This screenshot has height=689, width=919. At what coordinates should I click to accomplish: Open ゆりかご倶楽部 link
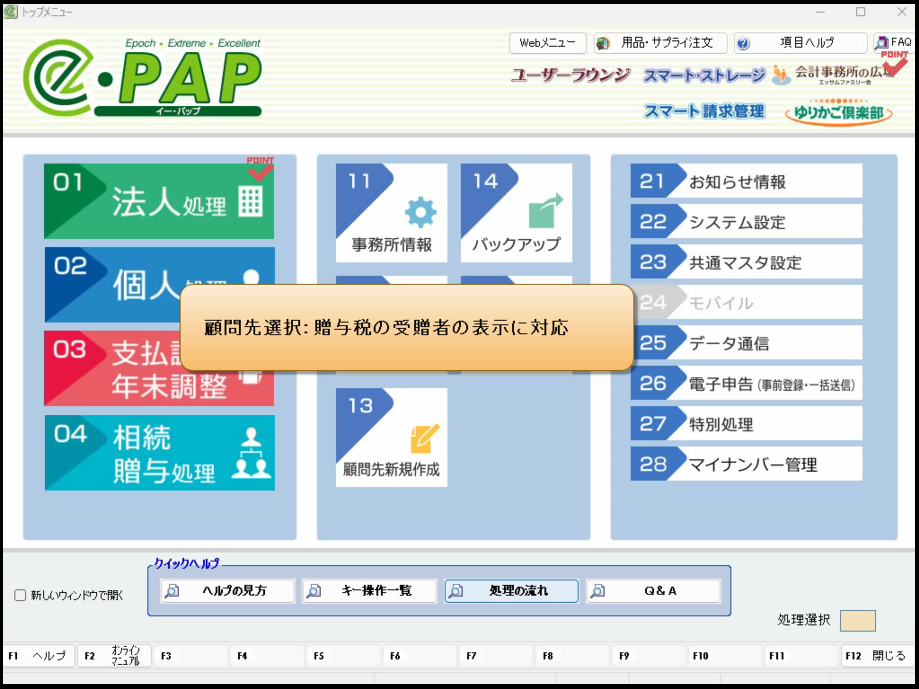pyautogui.click(x=839, y=112)
